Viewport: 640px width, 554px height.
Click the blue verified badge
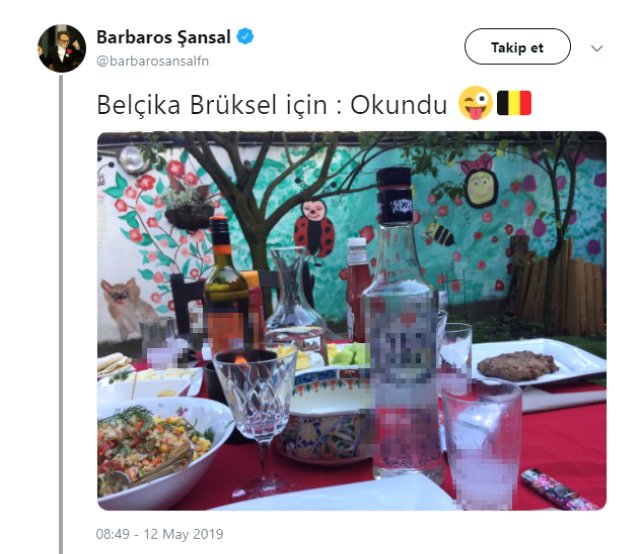[x=245, y=36]
